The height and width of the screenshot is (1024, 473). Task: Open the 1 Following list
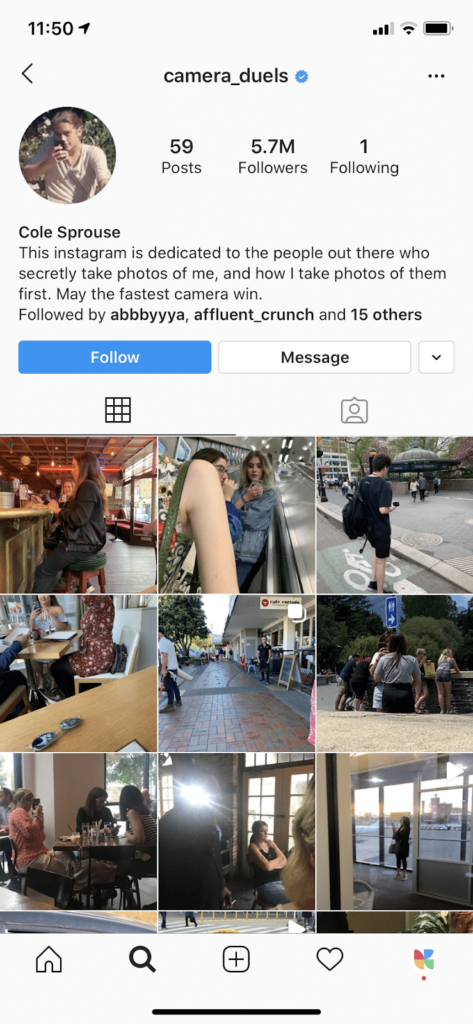[364, 157]
